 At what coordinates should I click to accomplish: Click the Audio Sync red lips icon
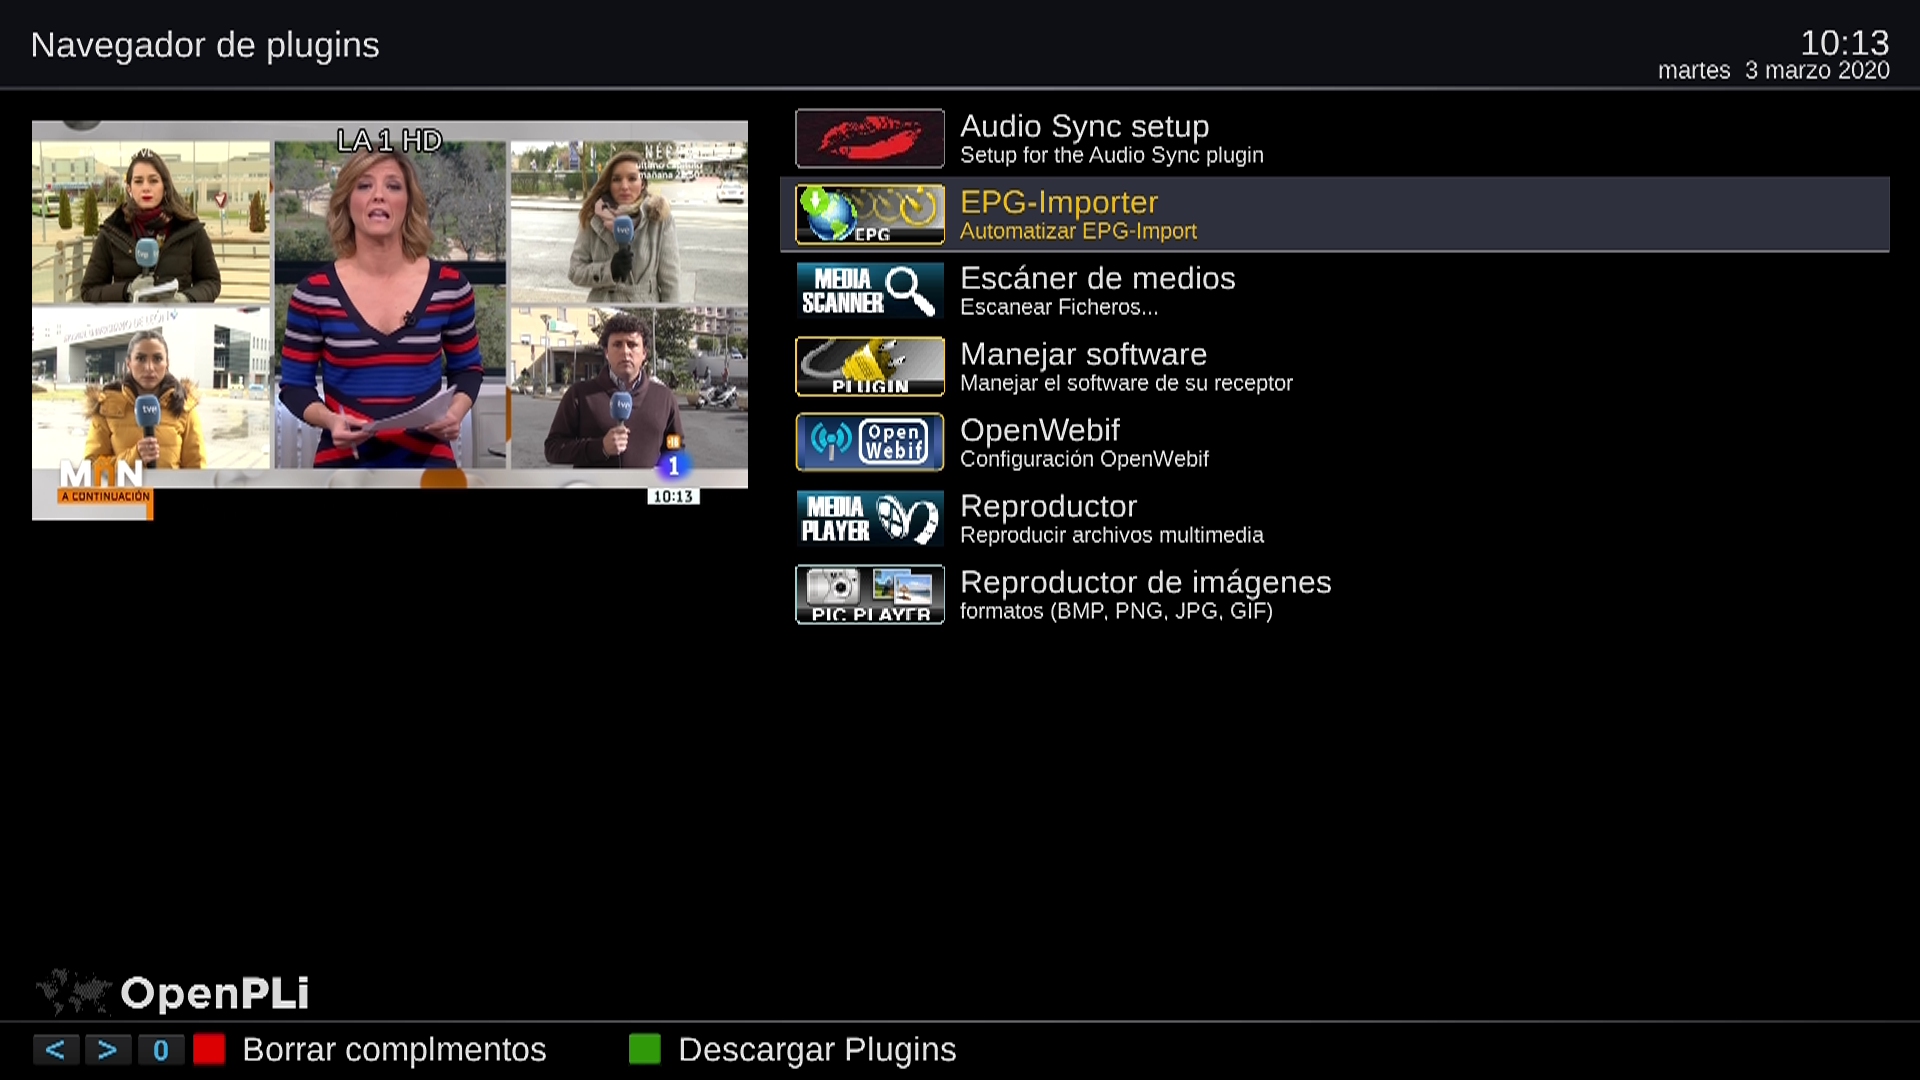(869, 138)
